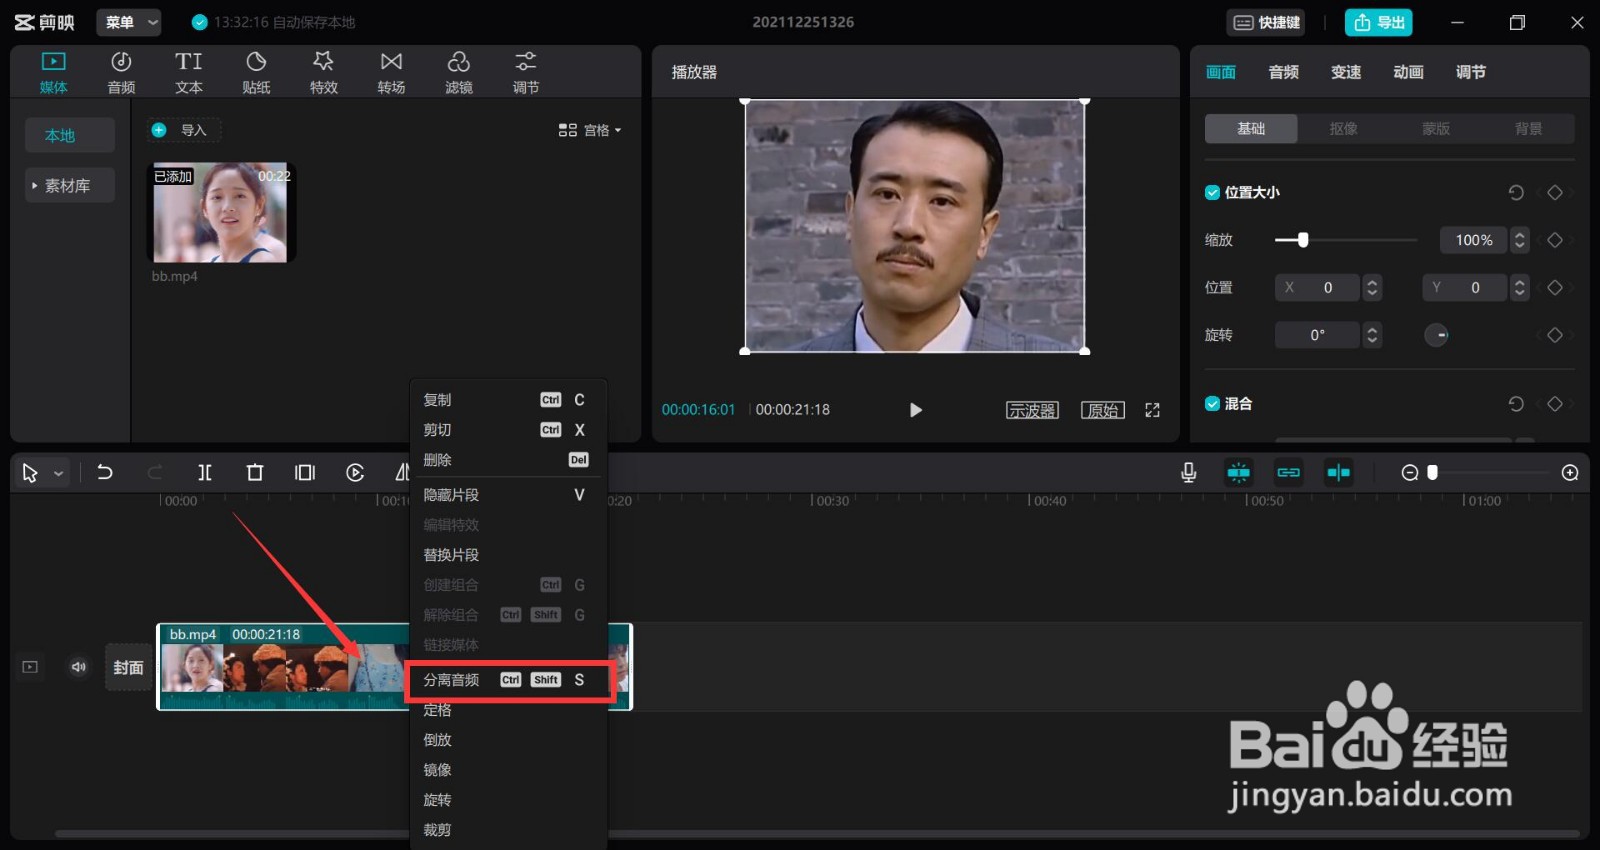The height and width of the screenshot is (850, 1600).
Task: Click the 旋转 rotation degree field
Action: (1317, 335)
